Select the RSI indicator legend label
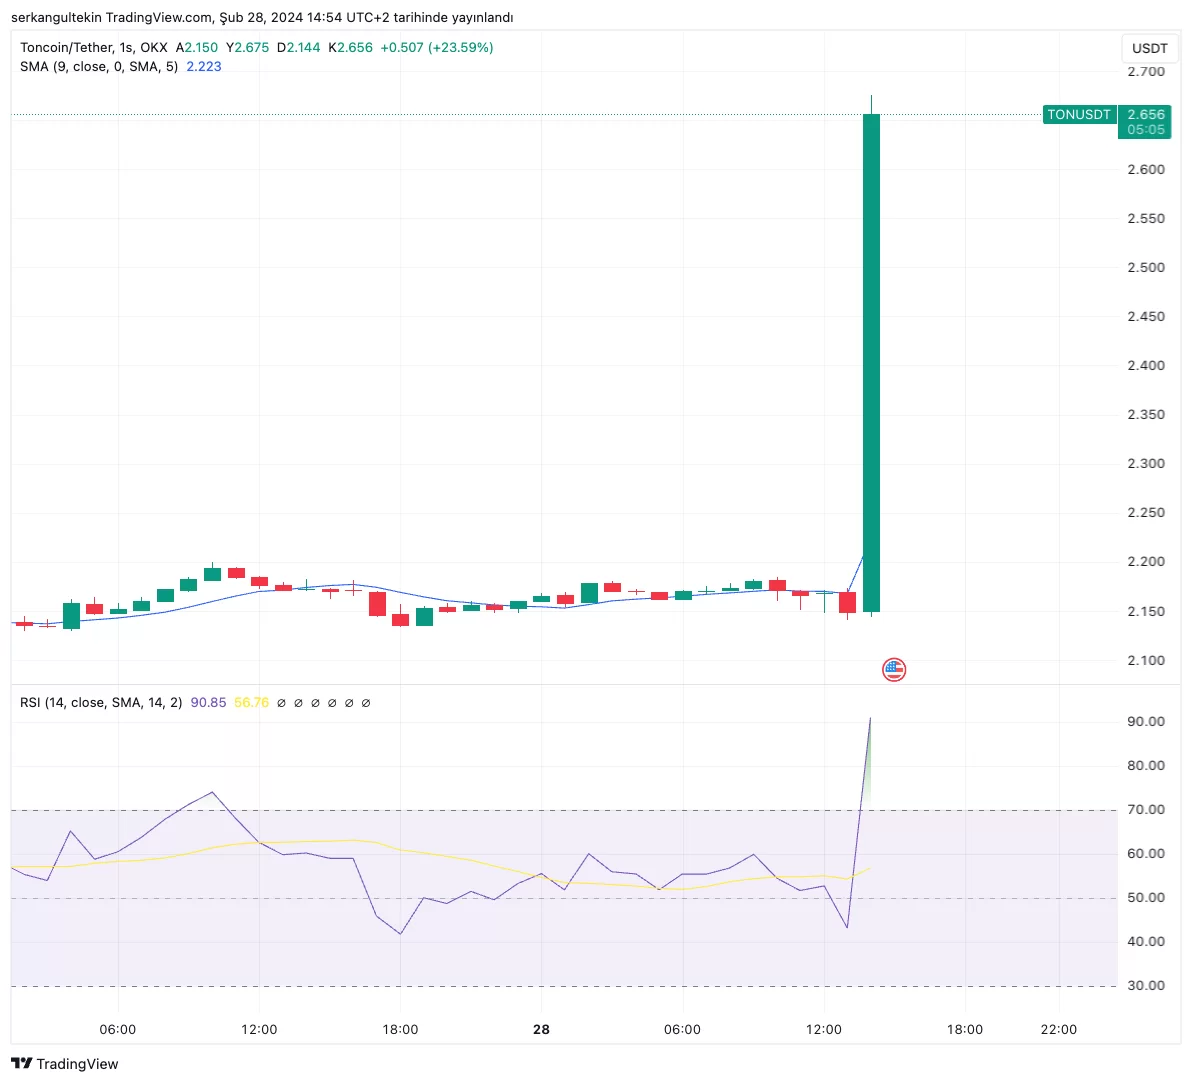Screen dimensions: 1192x1083 click(101, 703)
